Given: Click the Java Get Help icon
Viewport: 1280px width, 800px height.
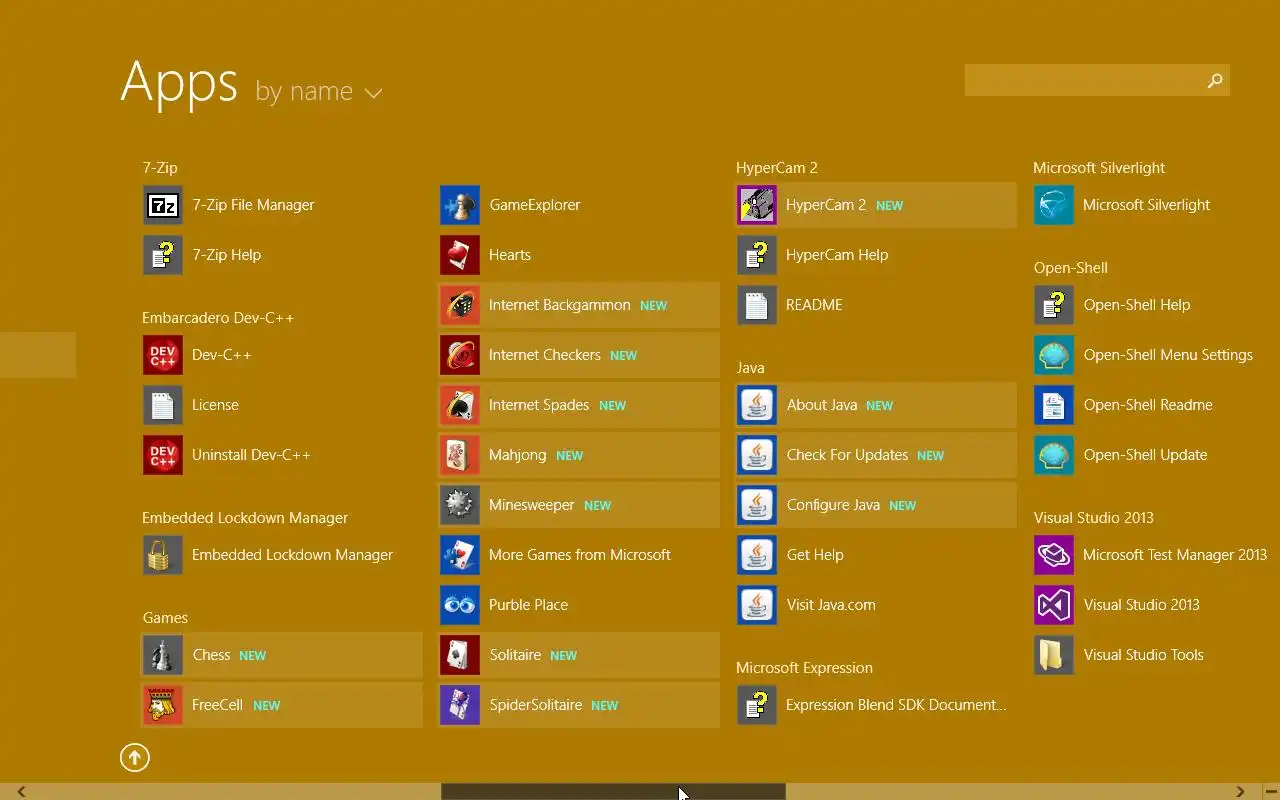Looking at the screenshot, I should point(757,555).
